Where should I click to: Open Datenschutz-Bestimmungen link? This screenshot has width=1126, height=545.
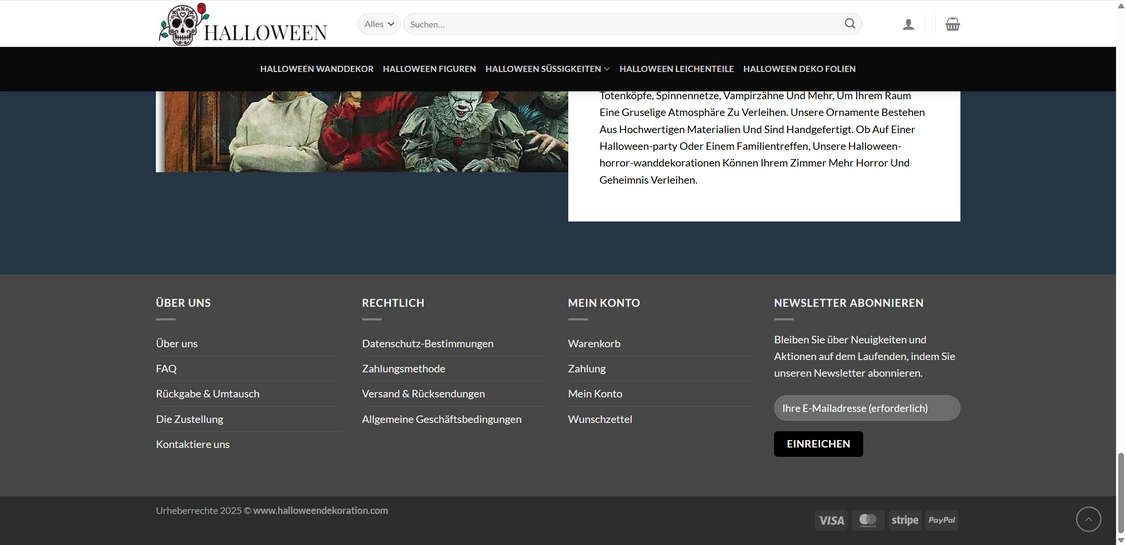[x=428, y=343]
